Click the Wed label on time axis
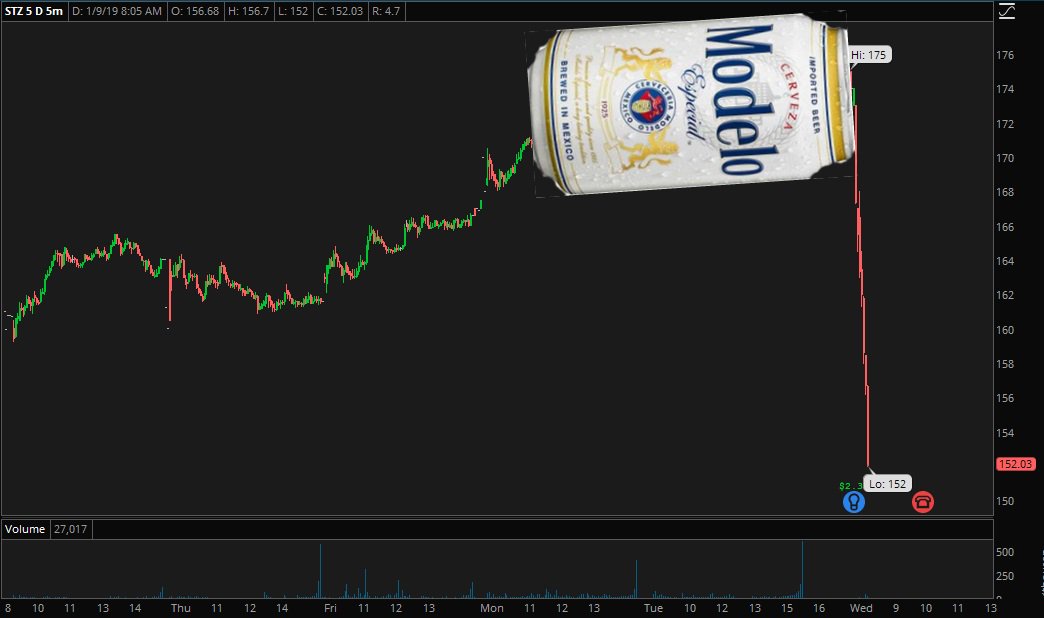Screen dimensions: 1044x618 point(861,608)
